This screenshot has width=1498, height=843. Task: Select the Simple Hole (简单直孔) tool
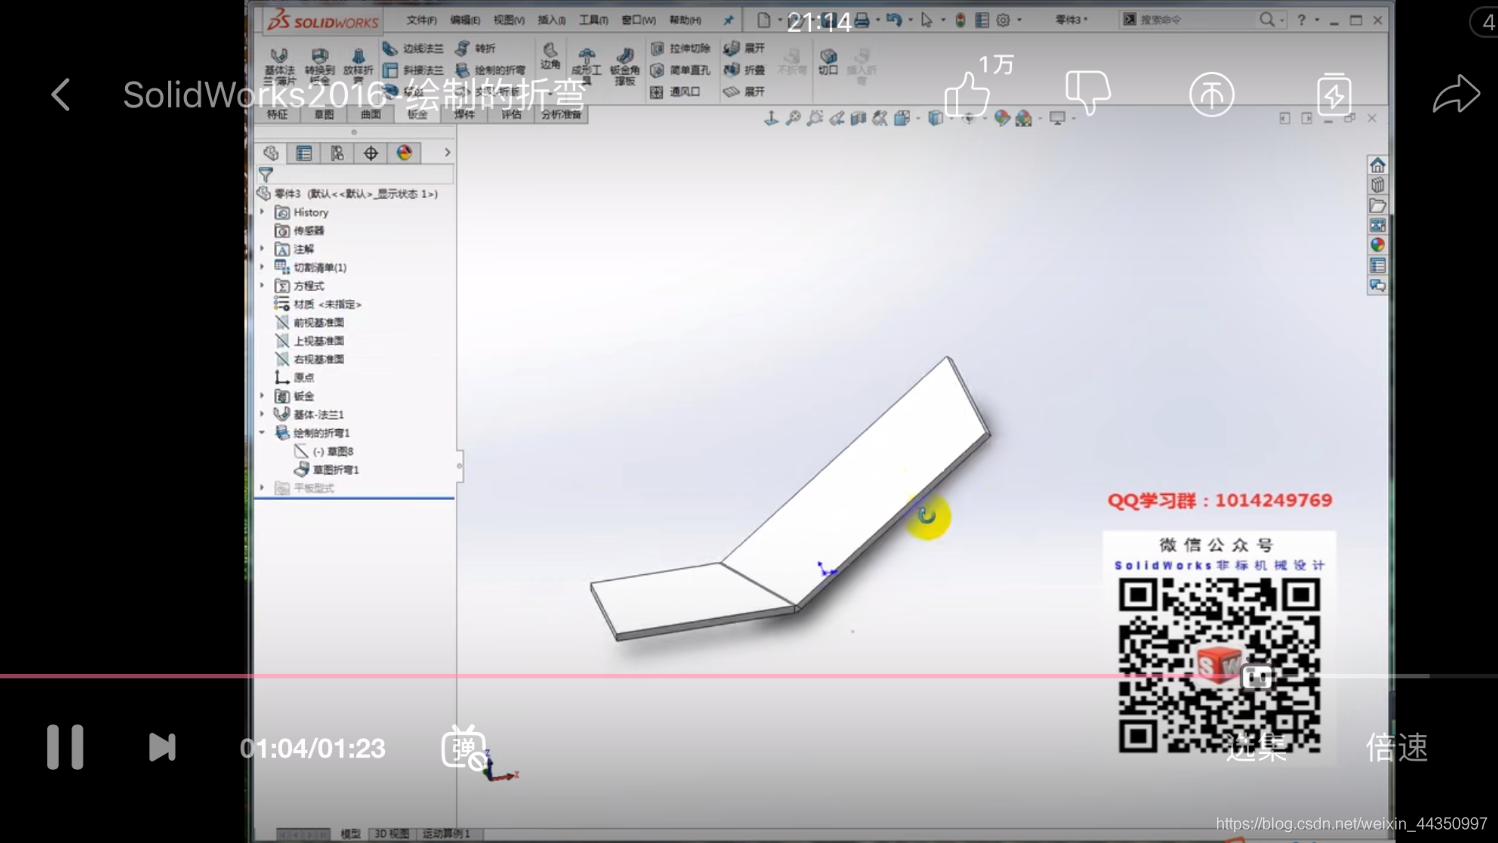[x=680, y=70]
